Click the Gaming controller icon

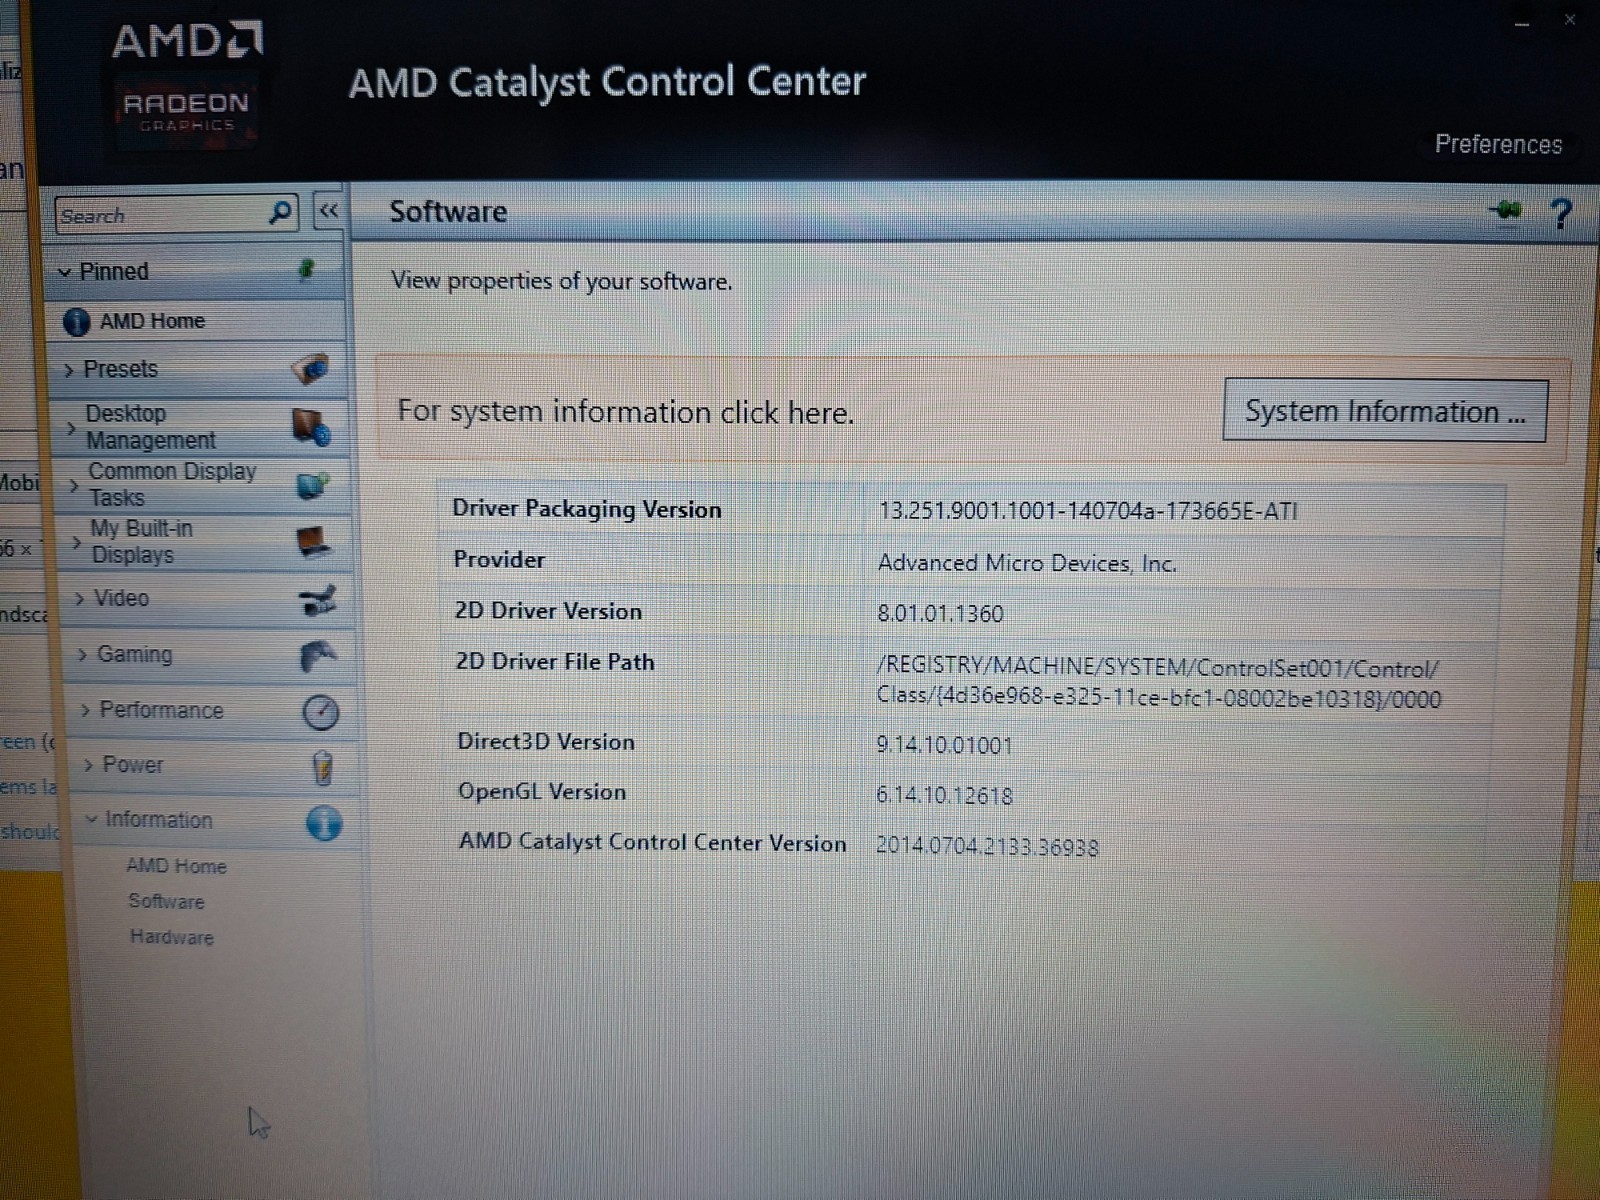pos(319,656)
